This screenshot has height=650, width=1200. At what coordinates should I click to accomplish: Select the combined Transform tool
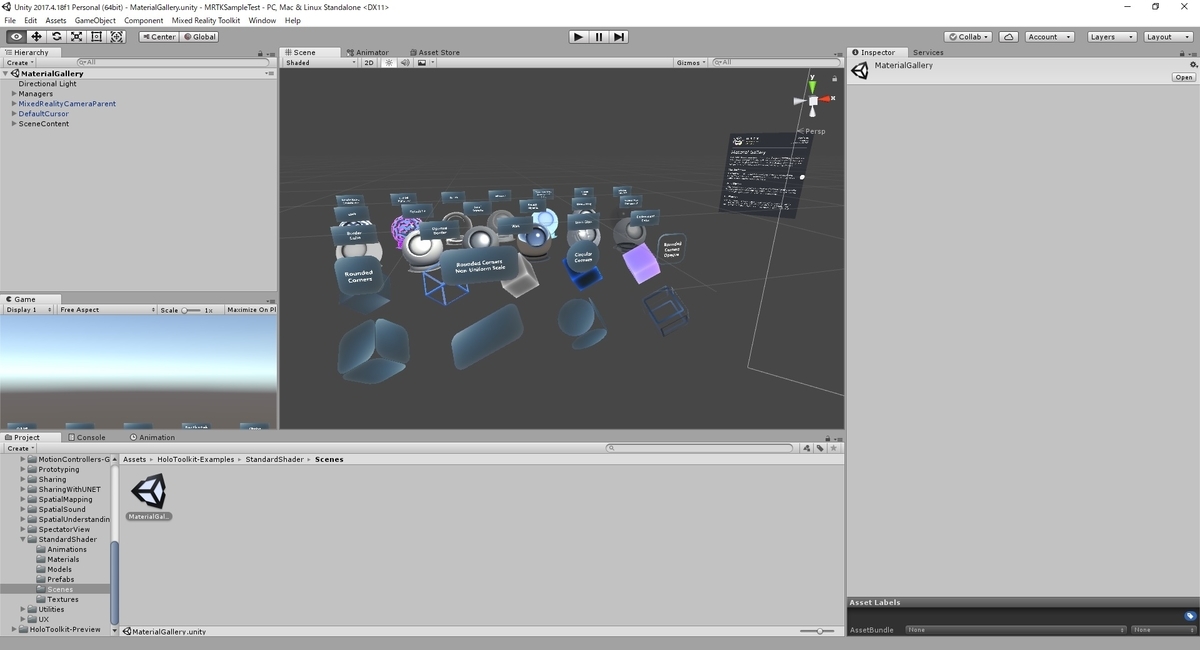pos(117,37)
